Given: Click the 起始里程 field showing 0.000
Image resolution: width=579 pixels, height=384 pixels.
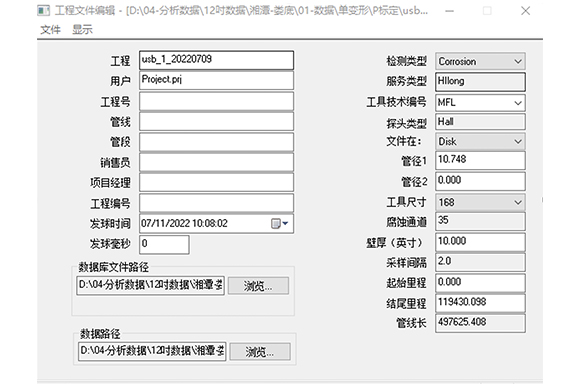Looking at the screenshot, I should pyautogui.click(x=480, y=282).
